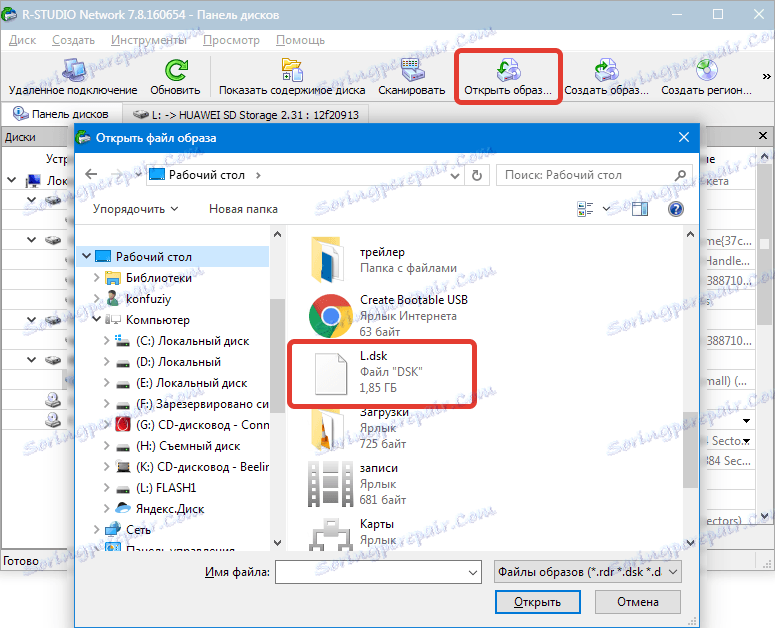Open the Помощь menu
This screenshot has height=628, width=775.
pyautogui.click(x=301, y=40)
